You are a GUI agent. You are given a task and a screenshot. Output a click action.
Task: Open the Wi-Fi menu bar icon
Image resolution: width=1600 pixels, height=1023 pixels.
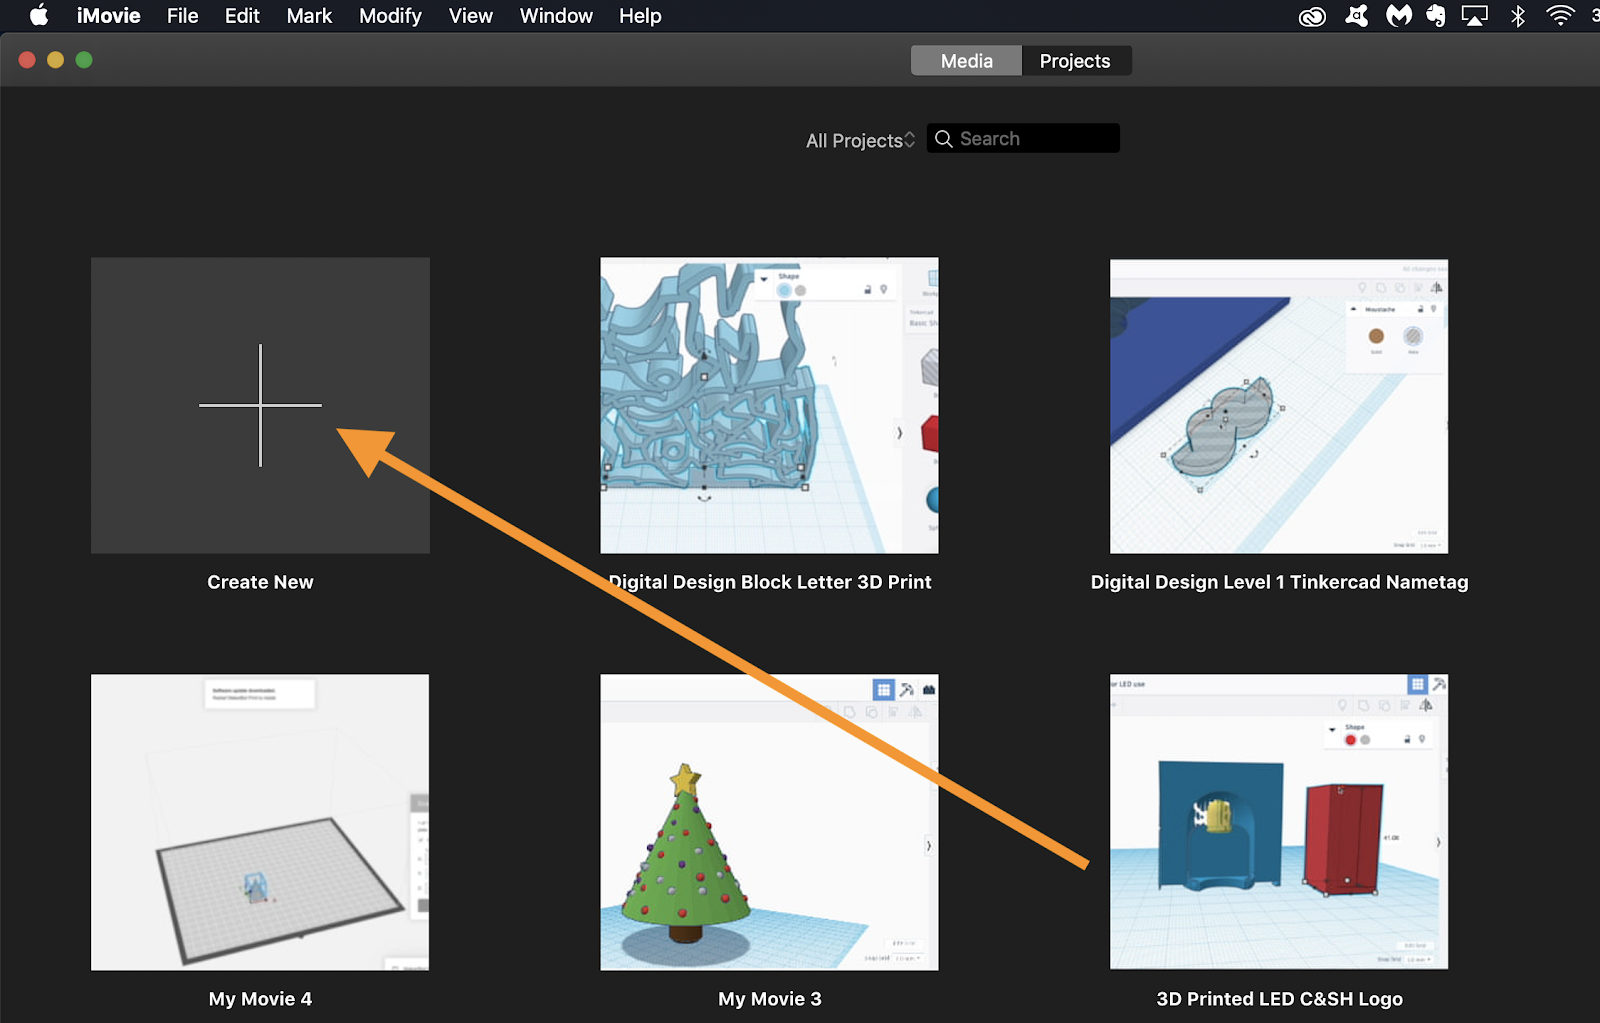[x=1560, y=15]
